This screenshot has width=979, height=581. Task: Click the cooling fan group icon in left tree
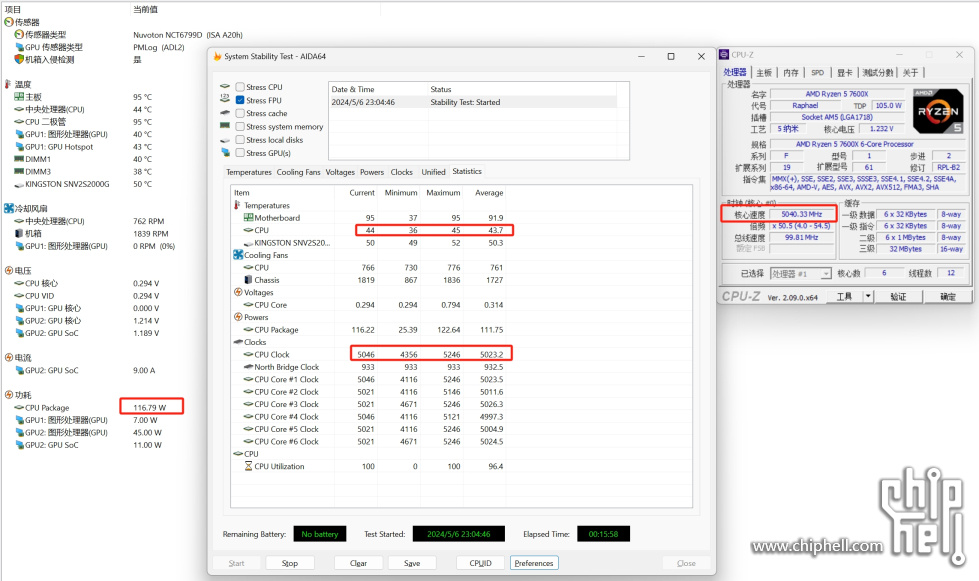pyautogui.click(x=9, y=208)
